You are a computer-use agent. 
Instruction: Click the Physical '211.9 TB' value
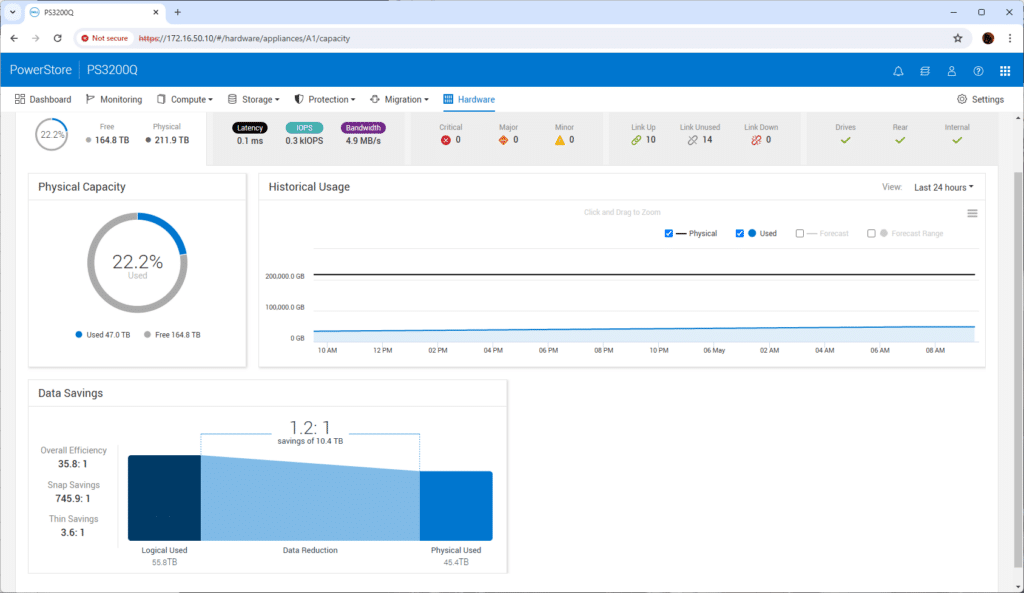click(172, 140)
